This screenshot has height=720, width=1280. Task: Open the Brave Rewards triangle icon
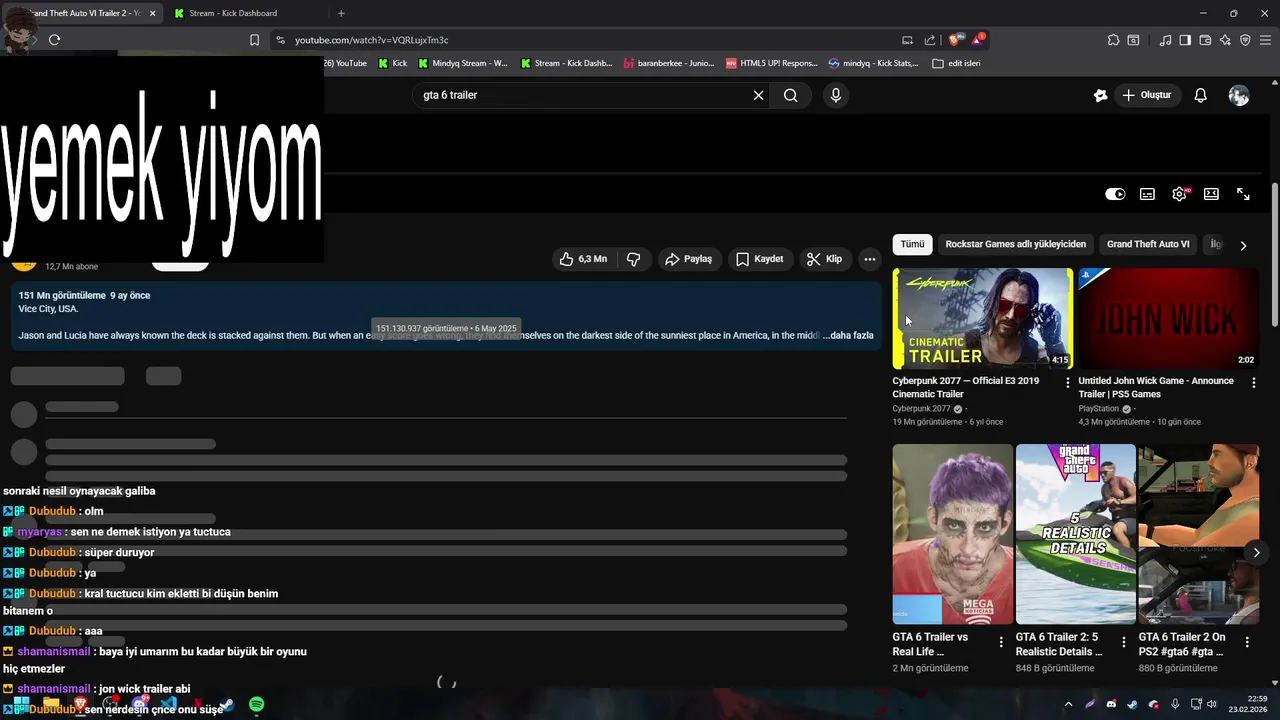pos(978,40)
